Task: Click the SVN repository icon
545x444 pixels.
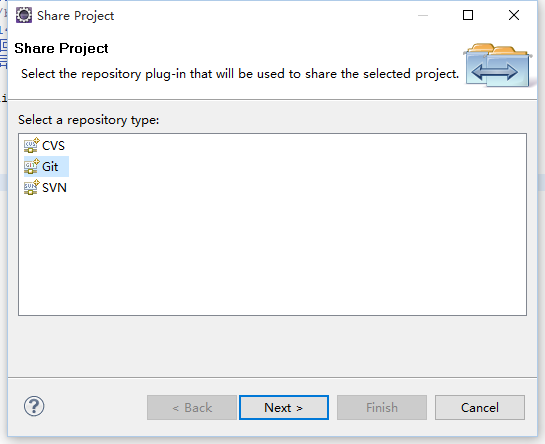Action: pyautogui.click(x=32, y=188)
